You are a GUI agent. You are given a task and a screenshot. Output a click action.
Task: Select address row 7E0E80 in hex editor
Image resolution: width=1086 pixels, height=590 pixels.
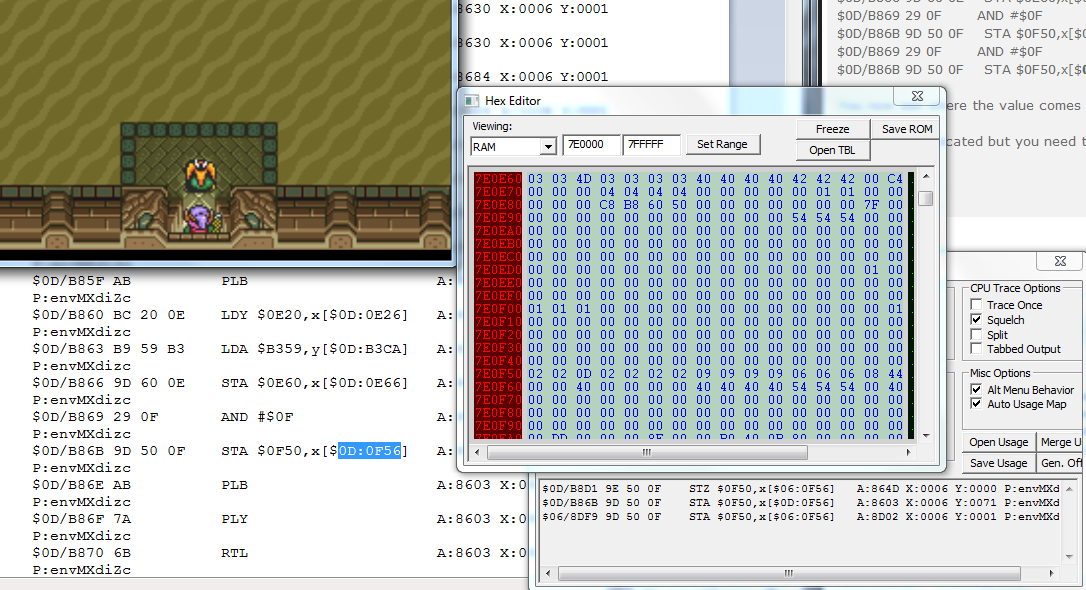[x=498, y=205]
